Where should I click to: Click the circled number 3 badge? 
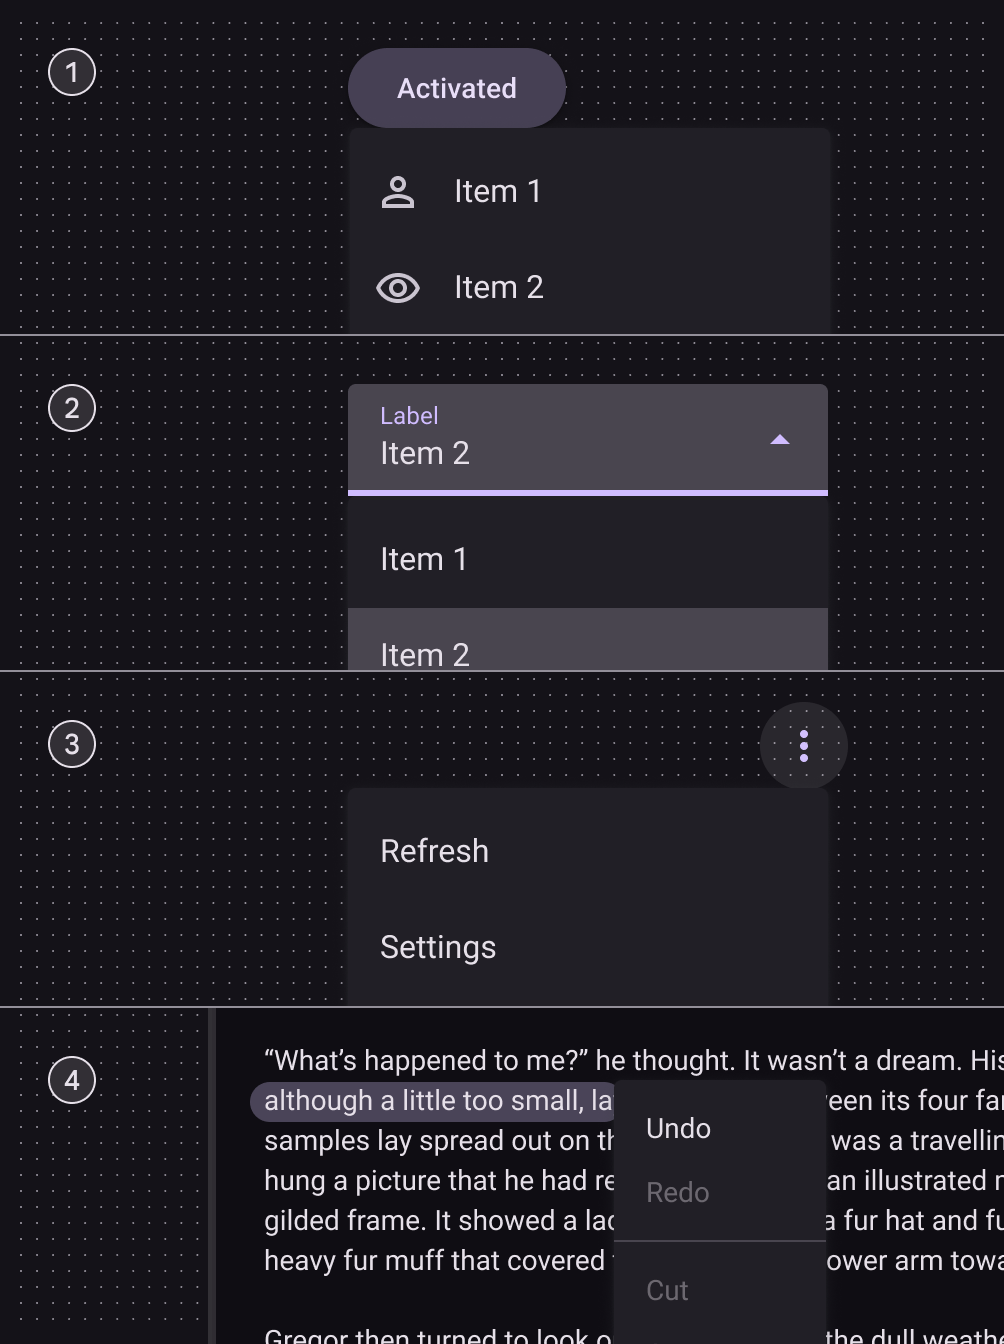click(72, 744)
